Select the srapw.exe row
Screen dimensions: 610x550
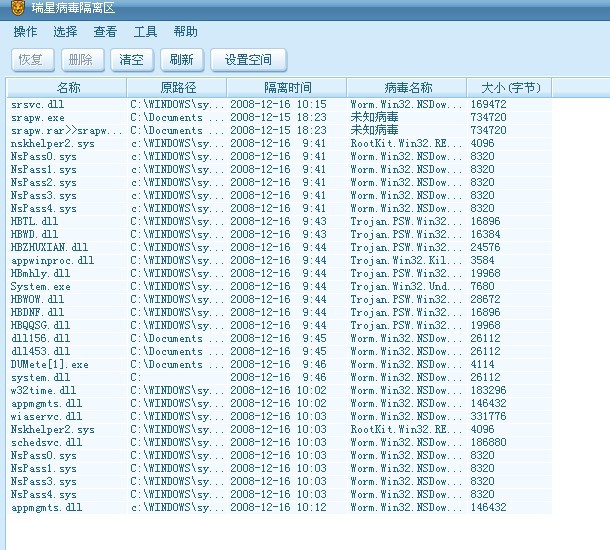pyautogui.click(x=279, y=117)
